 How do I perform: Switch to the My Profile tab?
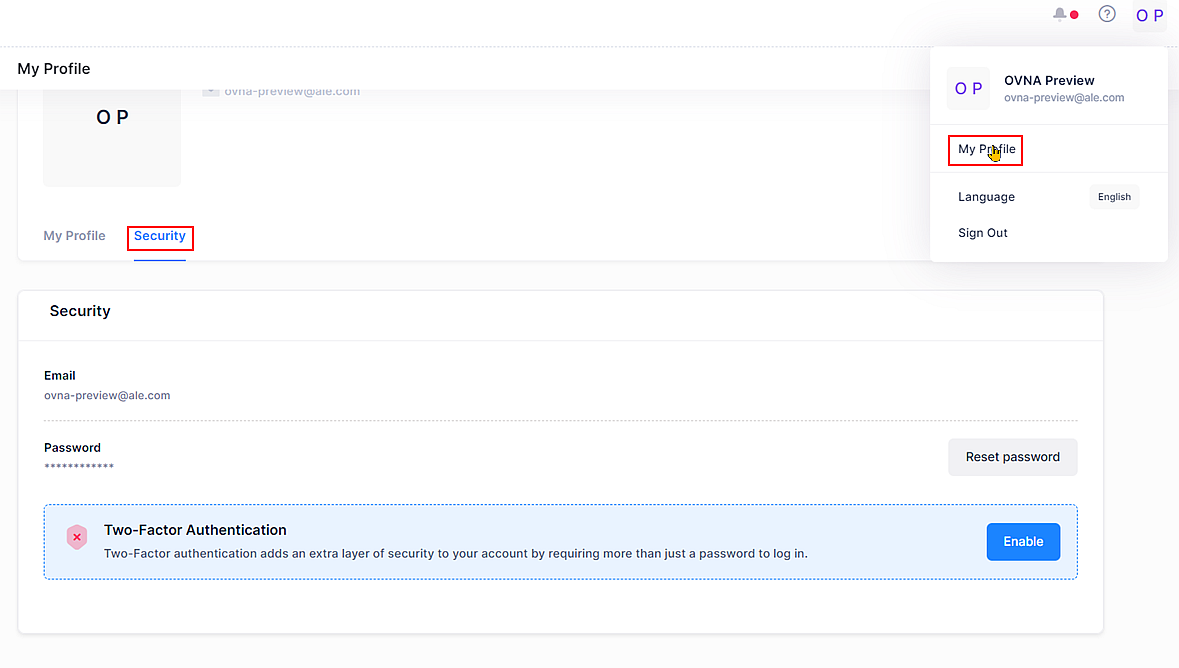[x=74, y=236]
